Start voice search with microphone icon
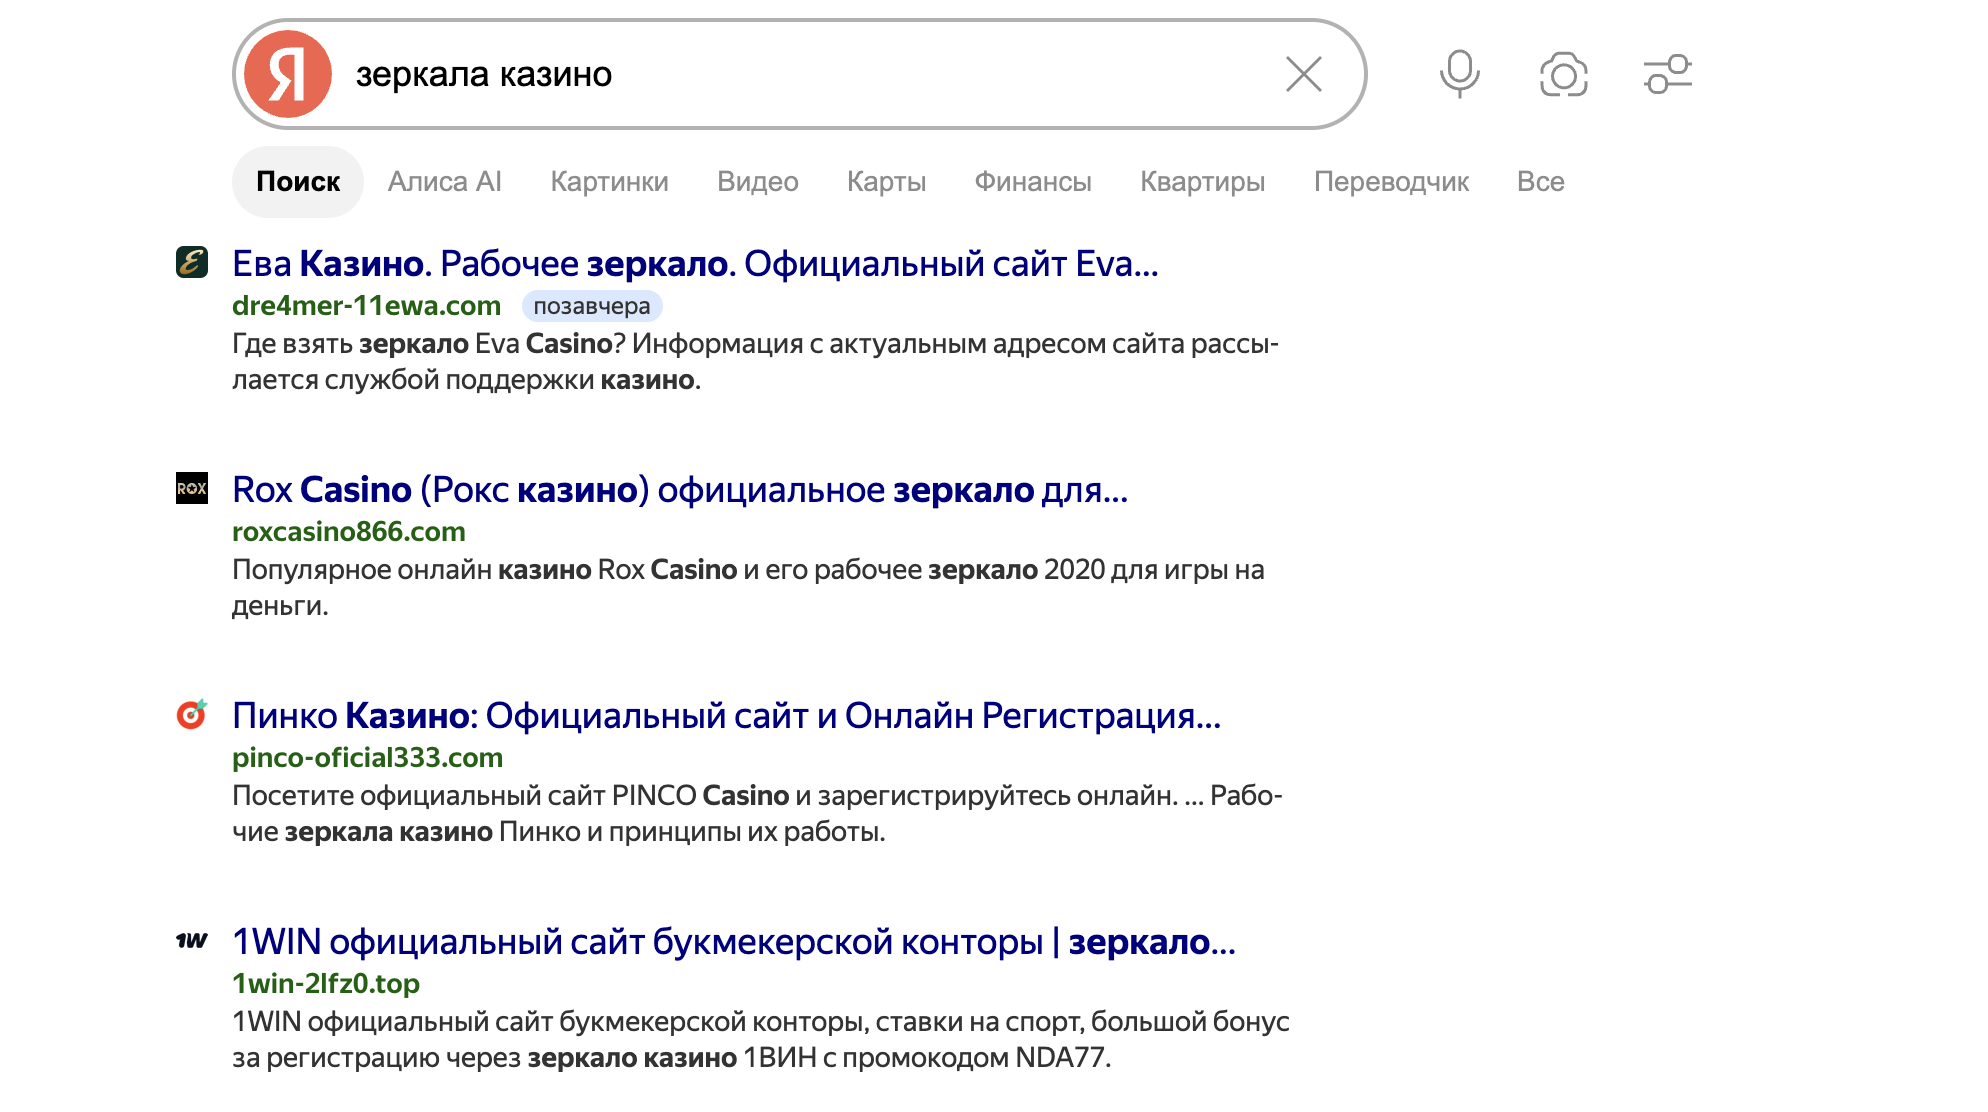This screenshot has width=1988, height=1112. pos(1460,74)
